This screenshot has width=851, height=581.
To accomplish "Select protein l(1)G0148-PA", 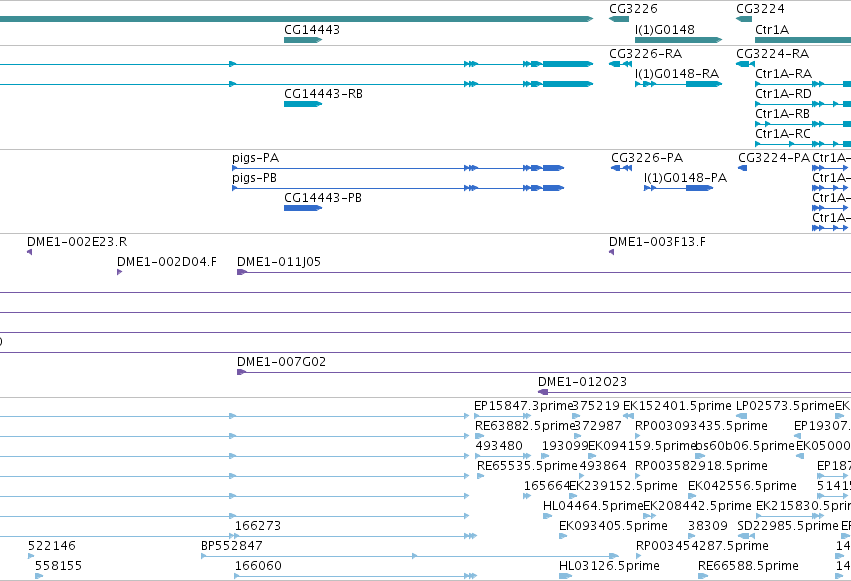I will click(x=678, y=188).
